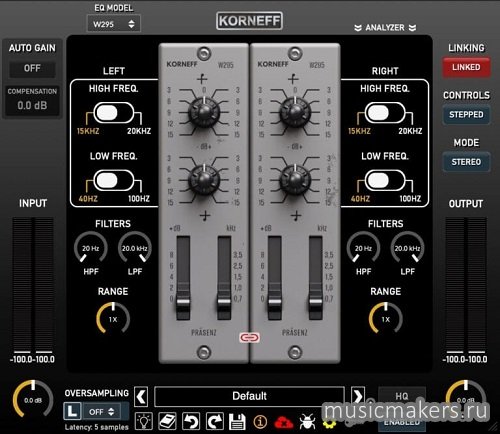Click the Latency: 5 samples text
Screen dimensions: 500x434
[97, 427]
